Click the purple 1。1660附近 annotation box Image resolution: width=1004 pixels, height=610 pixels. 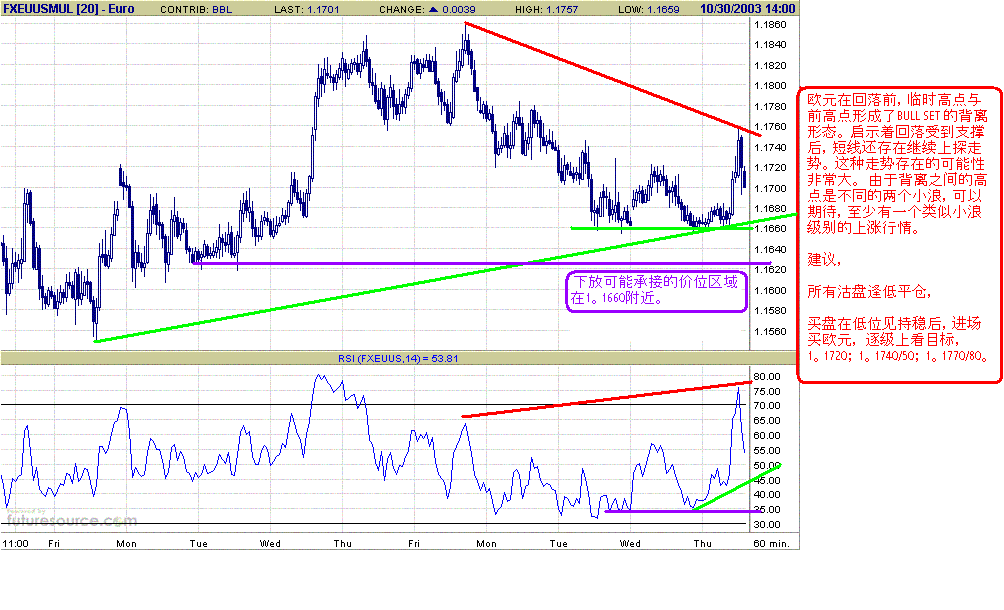coord(656,291)
